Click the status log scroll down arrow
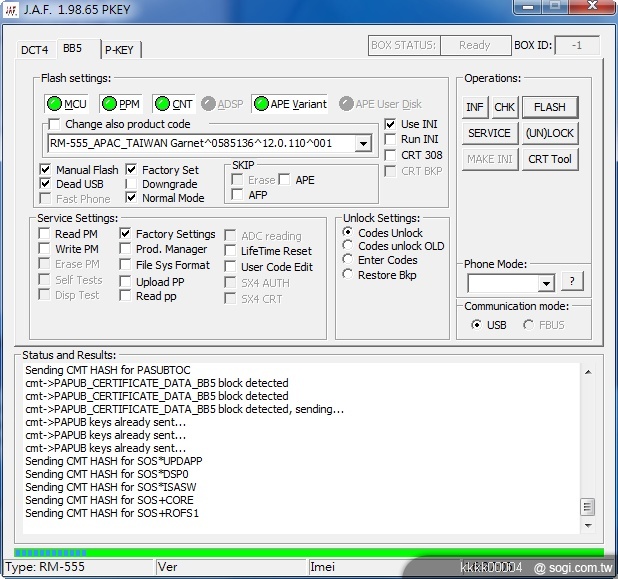 click(588, 525)
